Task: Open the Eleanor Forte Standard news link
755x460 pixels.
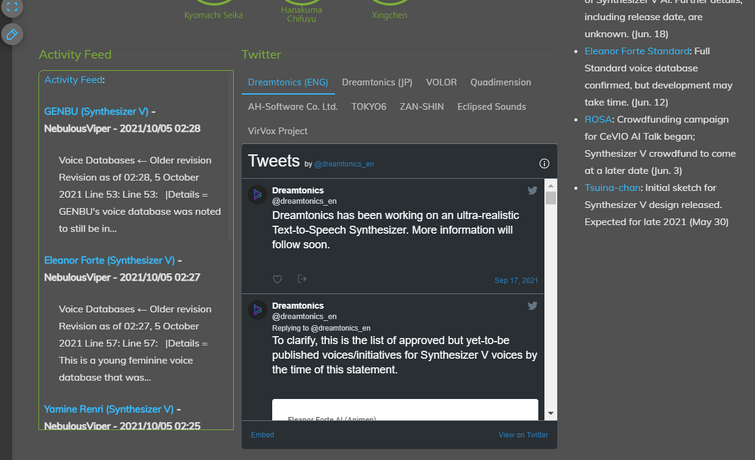Action: (637, 51)
